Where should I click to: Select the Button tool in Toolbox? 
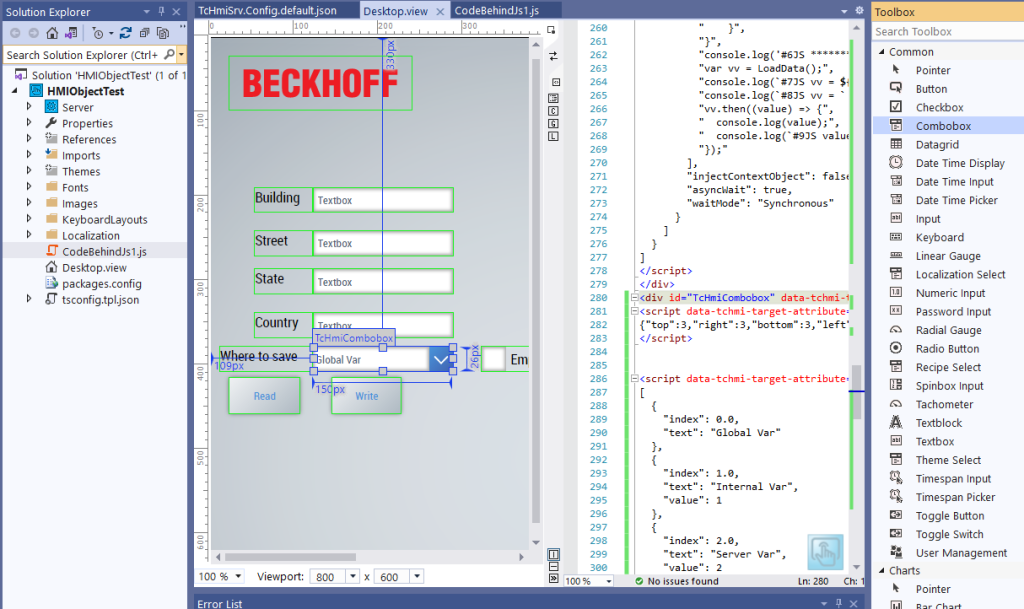point(931,89)
